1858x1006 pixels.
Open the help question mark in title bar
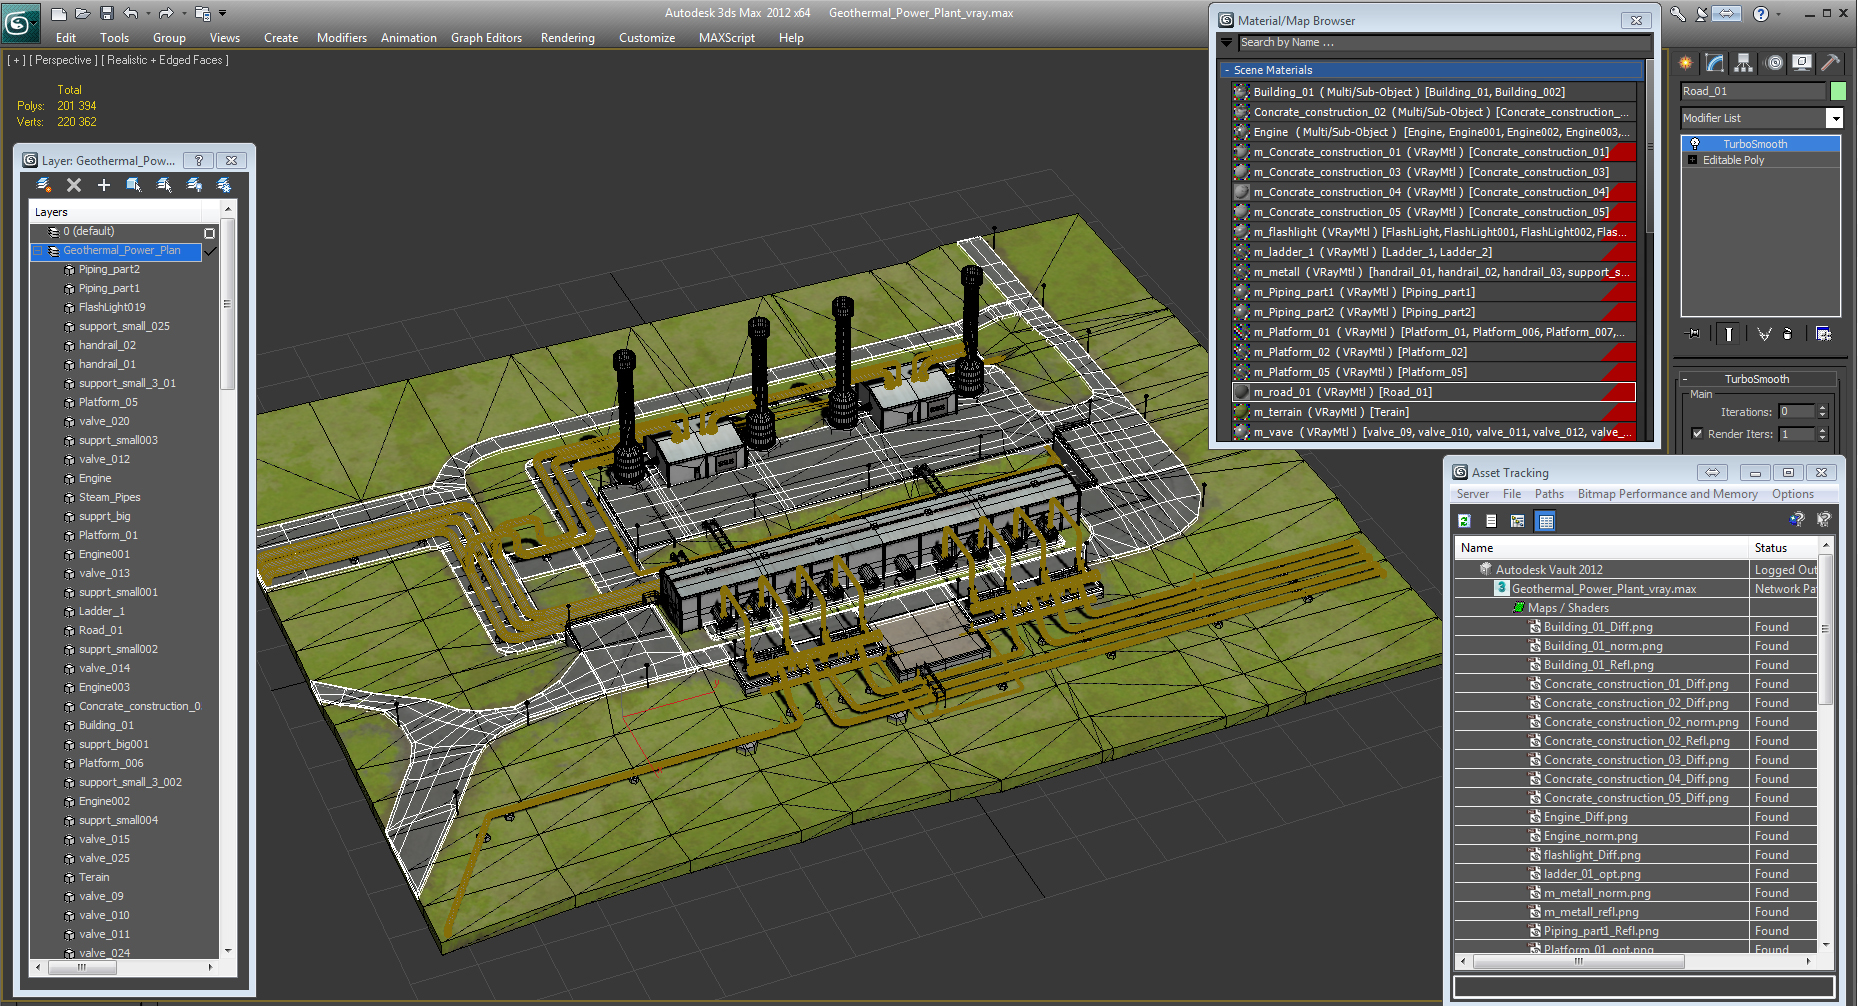pos(1761,13)
